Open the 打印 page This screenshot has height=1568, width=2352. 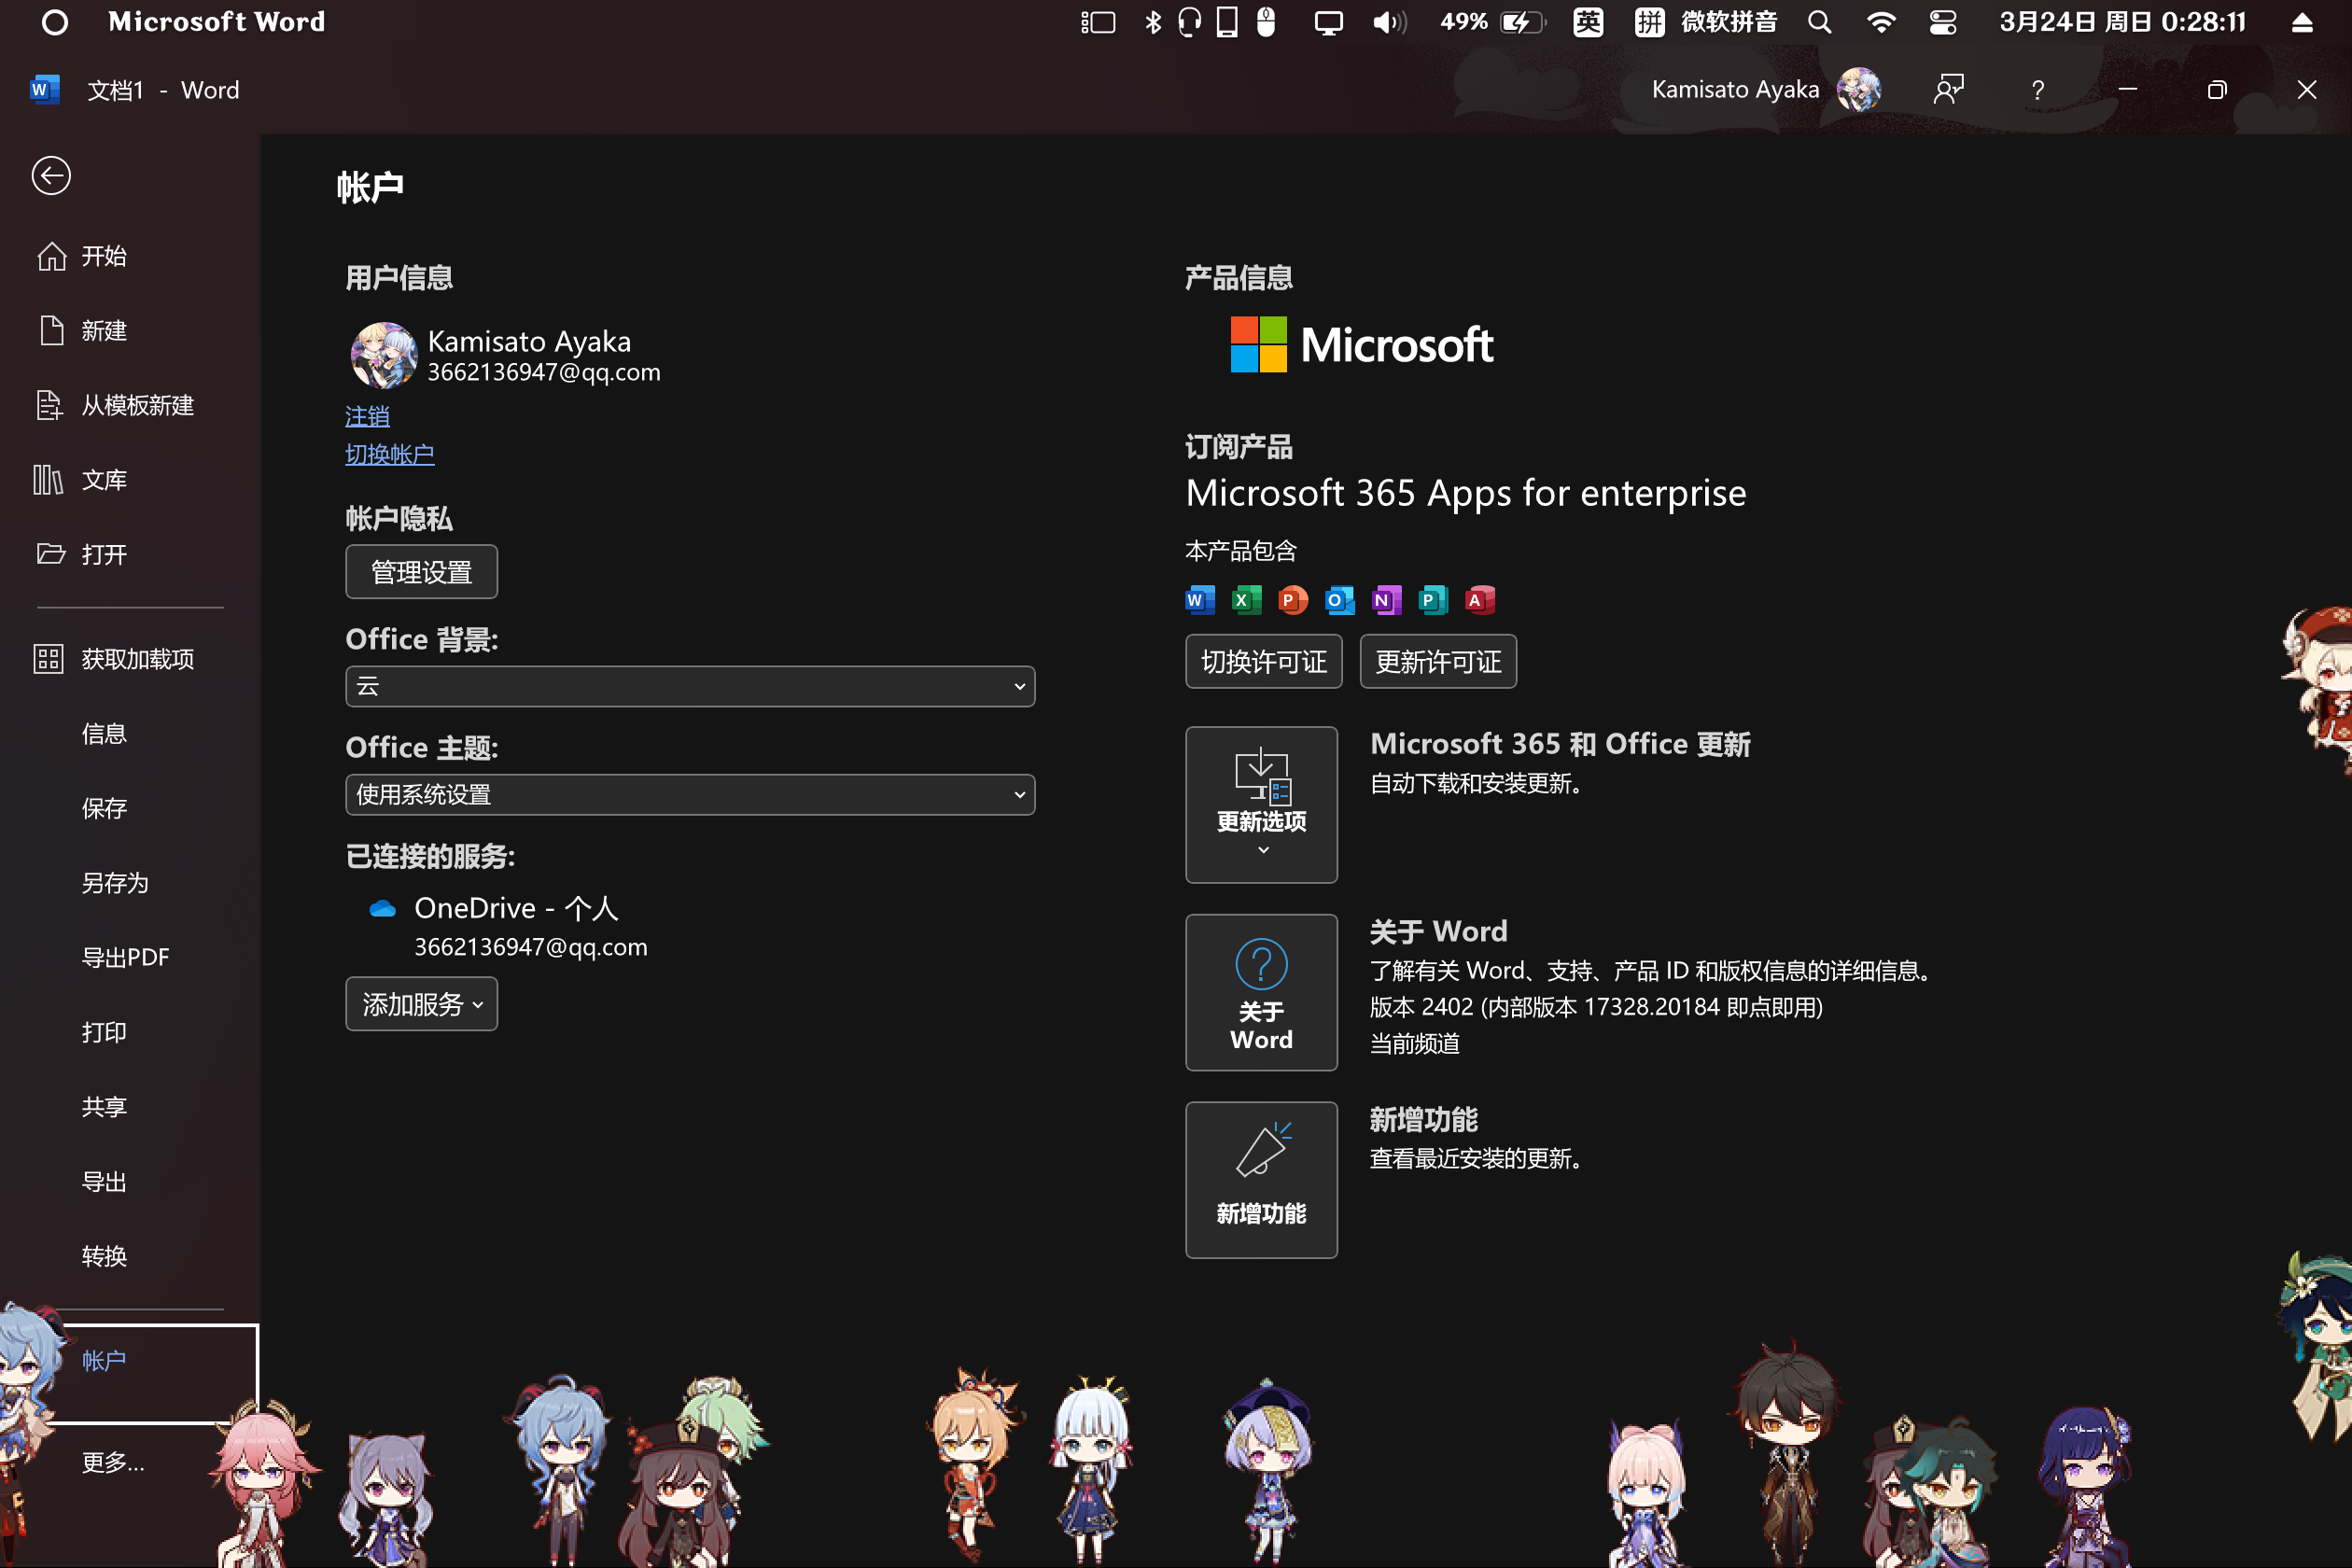click(x=104, y=1032)
